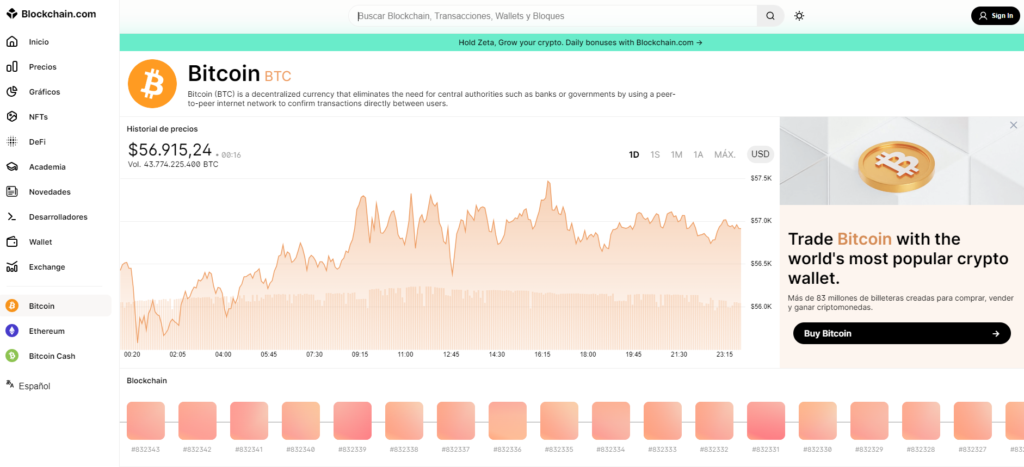Open the Desarrolladores menu label
The width and height of the screenshot is (1024, 467).
coord(58,217)
